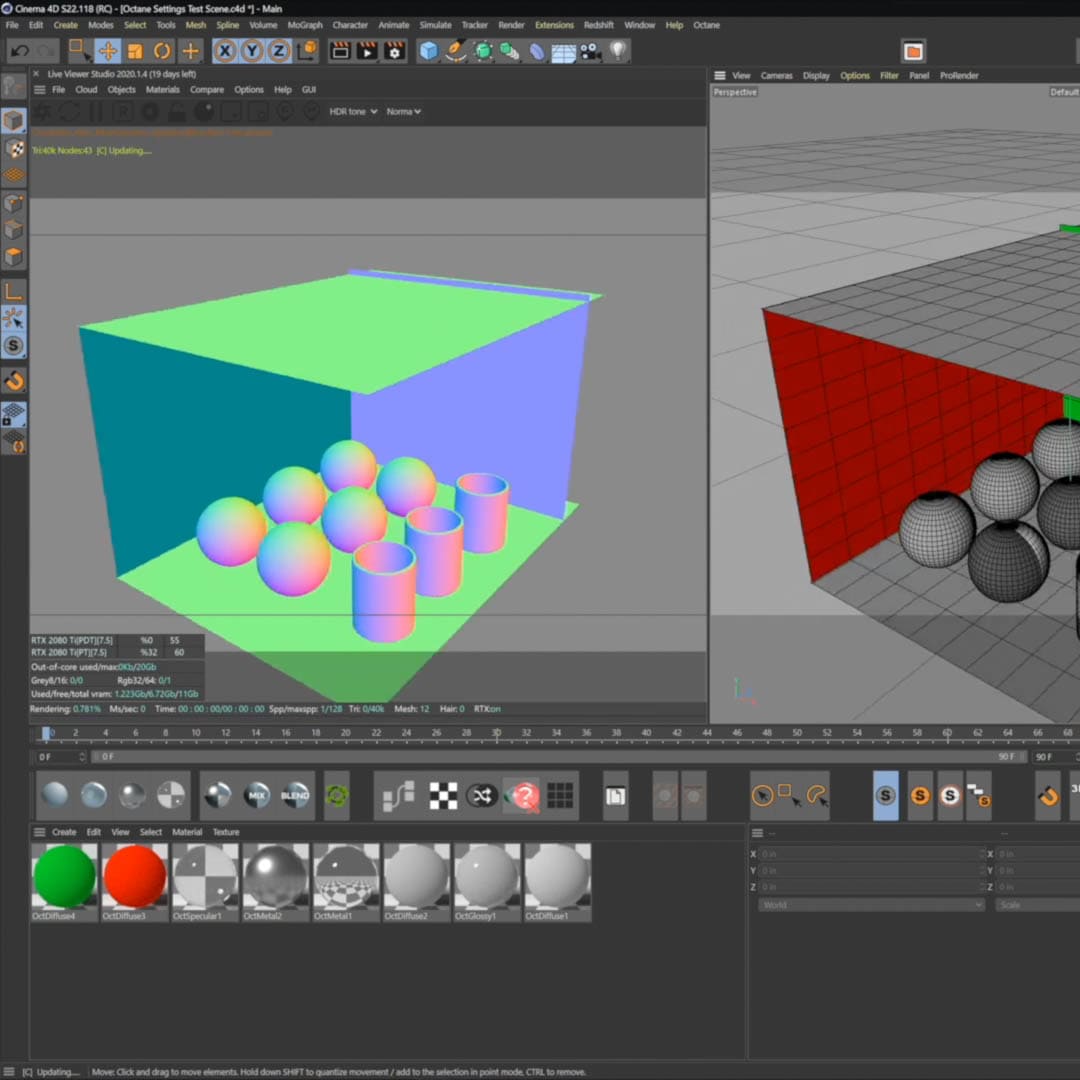The height and width of the screenshot is (1080, 1080).
Task: Add a Cube primitive object
Action: click(429, 51)
